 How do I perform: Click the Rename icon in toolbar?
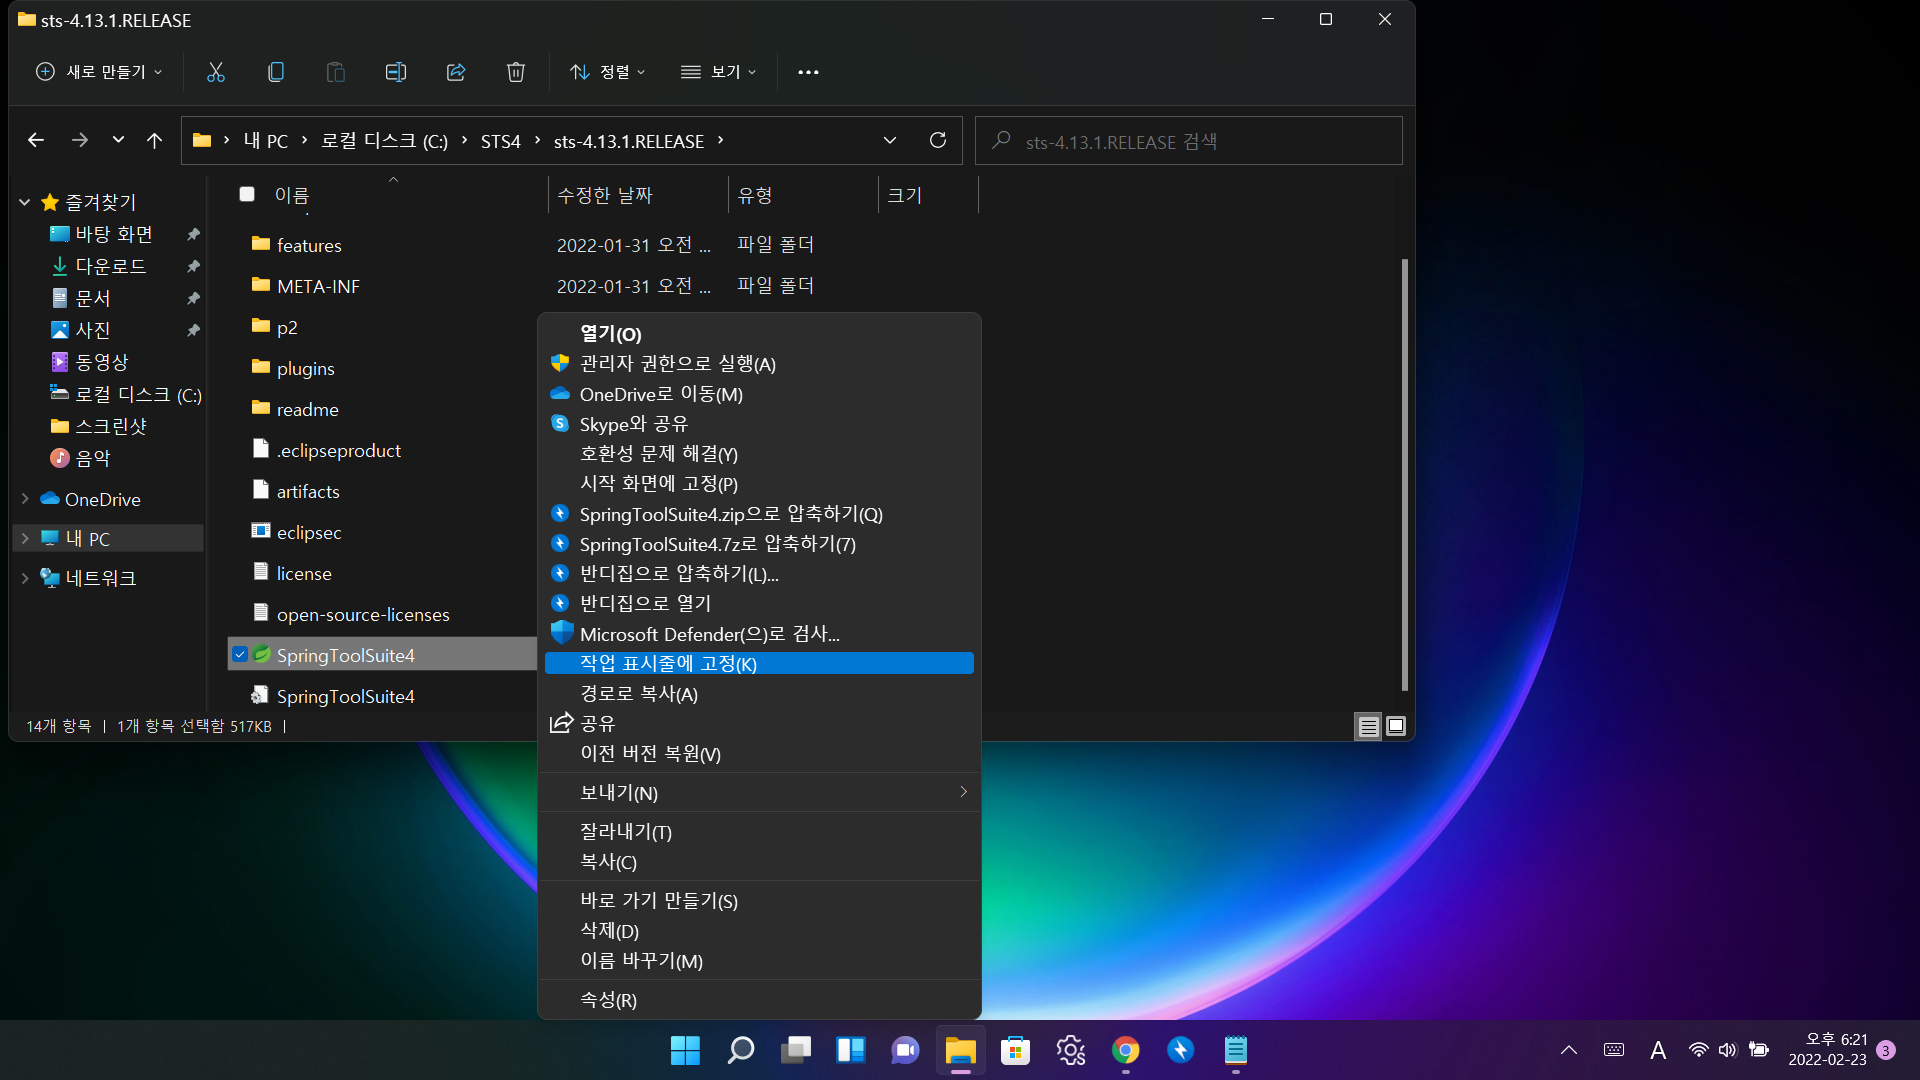pyautogui.click(x=396, y=72)
